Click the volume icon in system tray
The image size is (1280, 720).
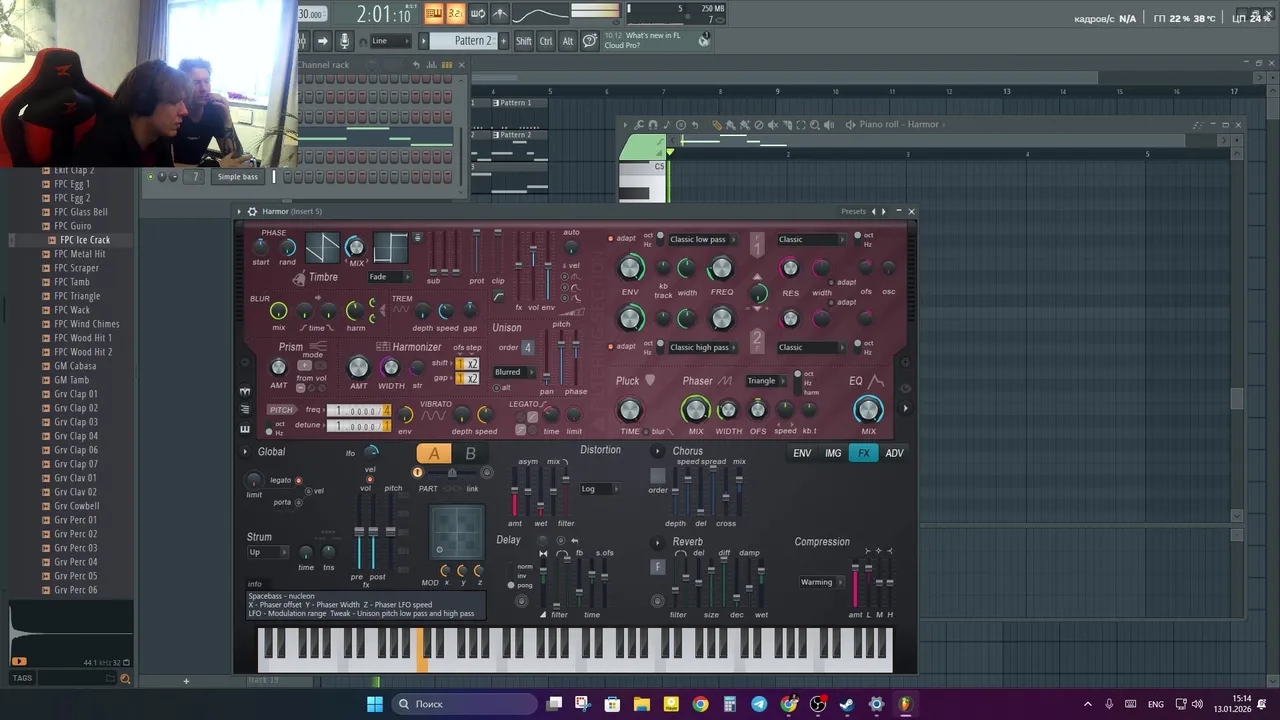[1197, 704]
